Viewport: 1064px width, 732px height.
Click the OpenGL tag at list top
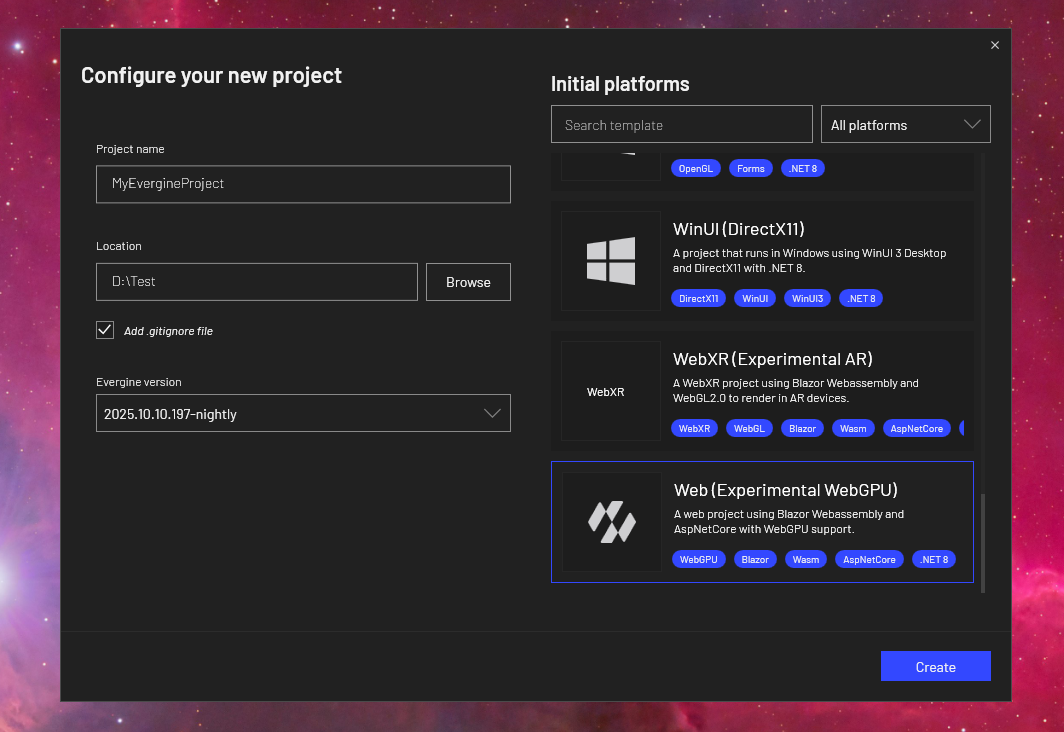(696, 168)
